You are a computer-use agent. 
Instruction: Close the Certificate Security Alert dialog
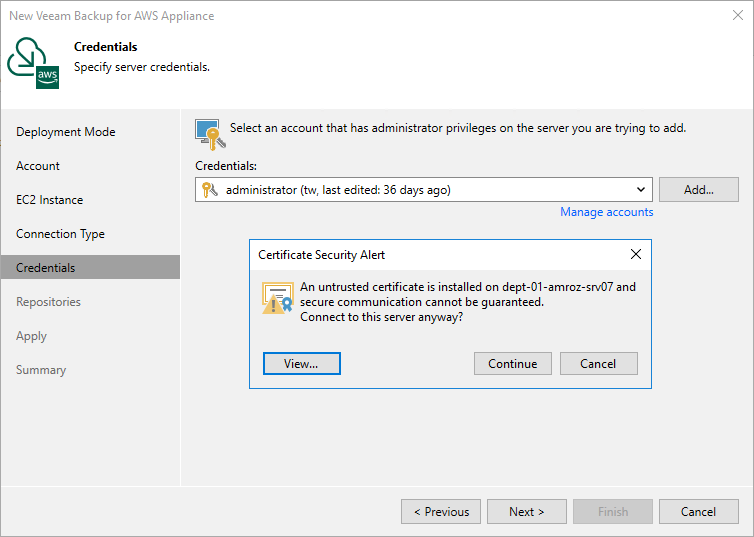[636, 254]
